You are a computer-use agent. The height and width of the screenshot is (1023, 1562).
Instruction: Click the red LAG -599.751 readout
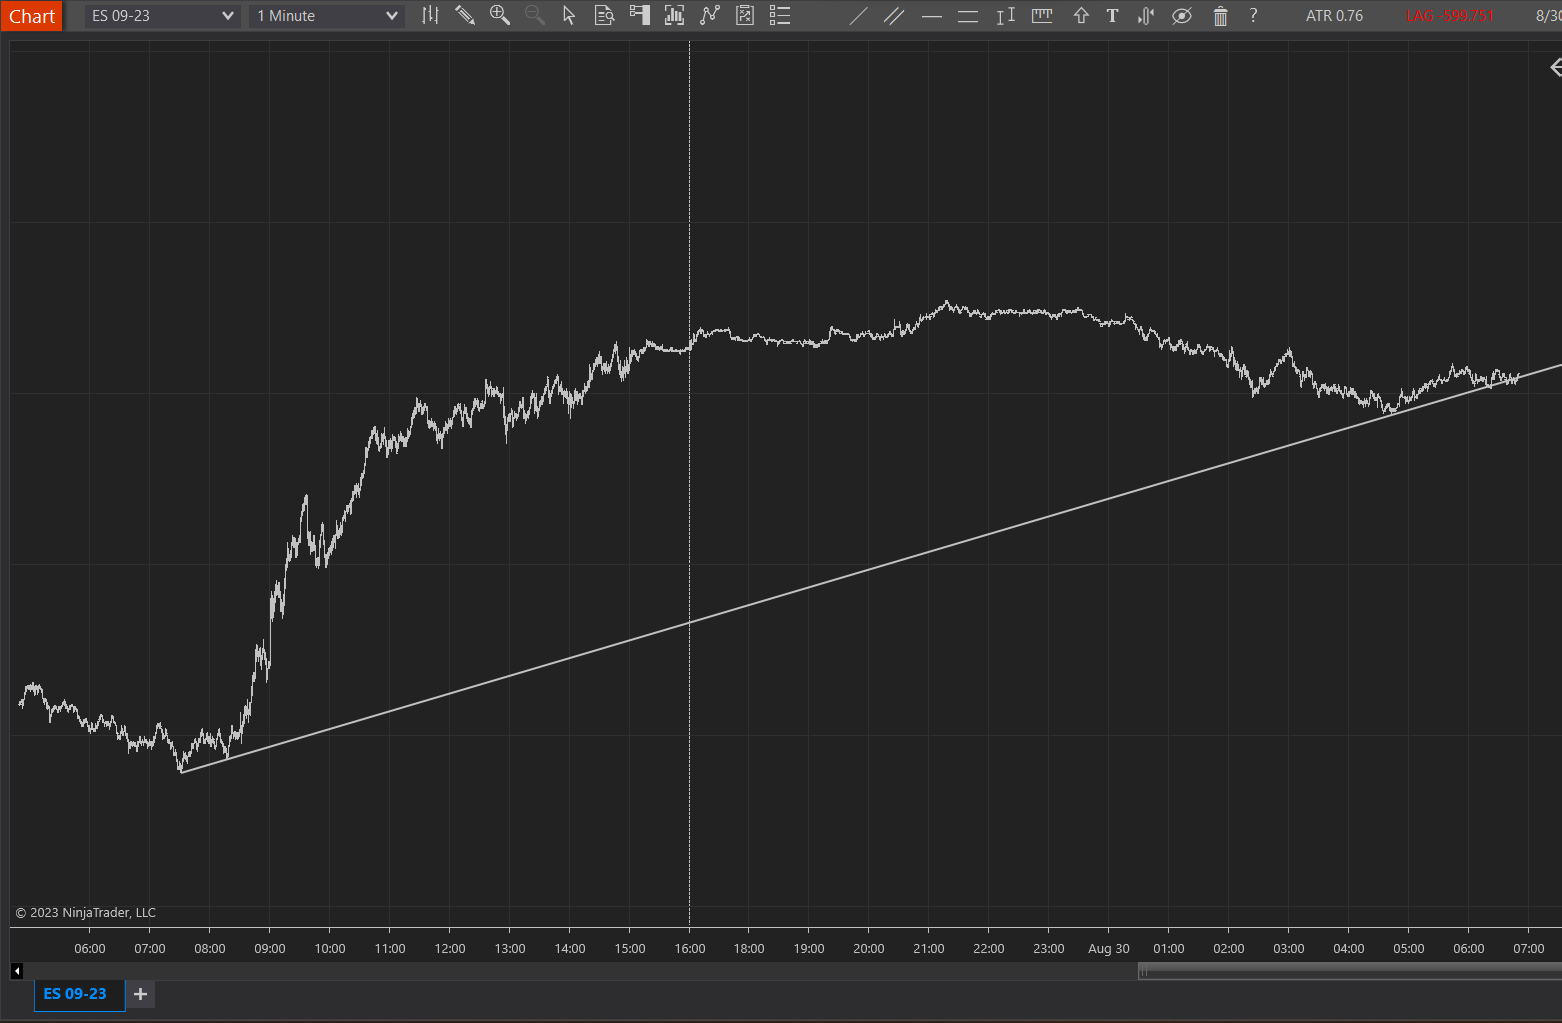click(x=1449, y=16)
